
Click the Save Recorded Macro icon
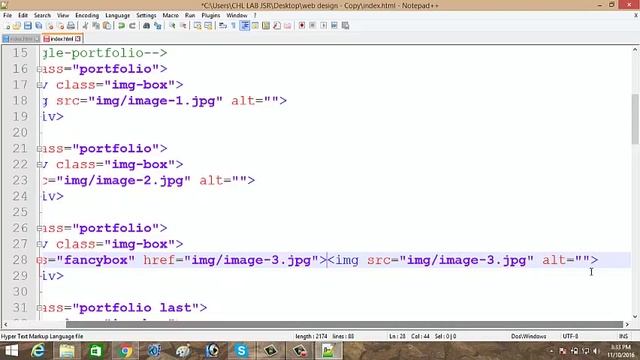pos(345,26)
